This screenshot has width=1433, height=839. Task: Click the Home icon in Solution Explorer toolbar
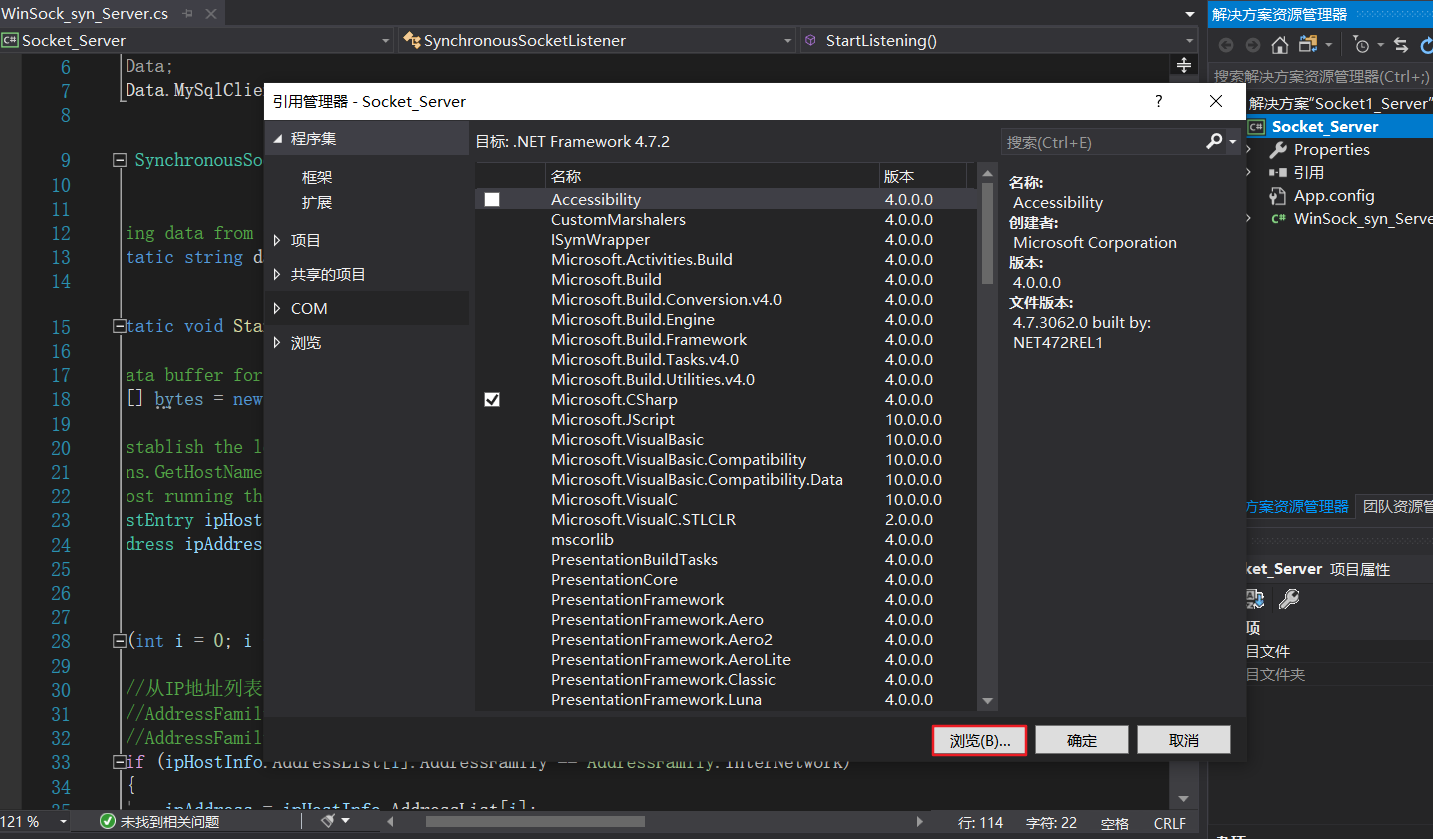pos(1280,45)
